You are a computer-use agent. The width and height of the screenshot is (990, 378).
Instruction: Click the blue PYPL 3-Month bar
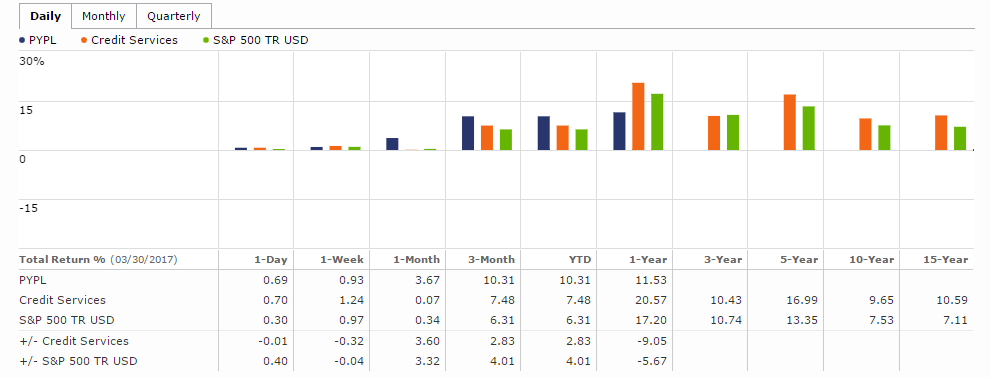[468, 133]
